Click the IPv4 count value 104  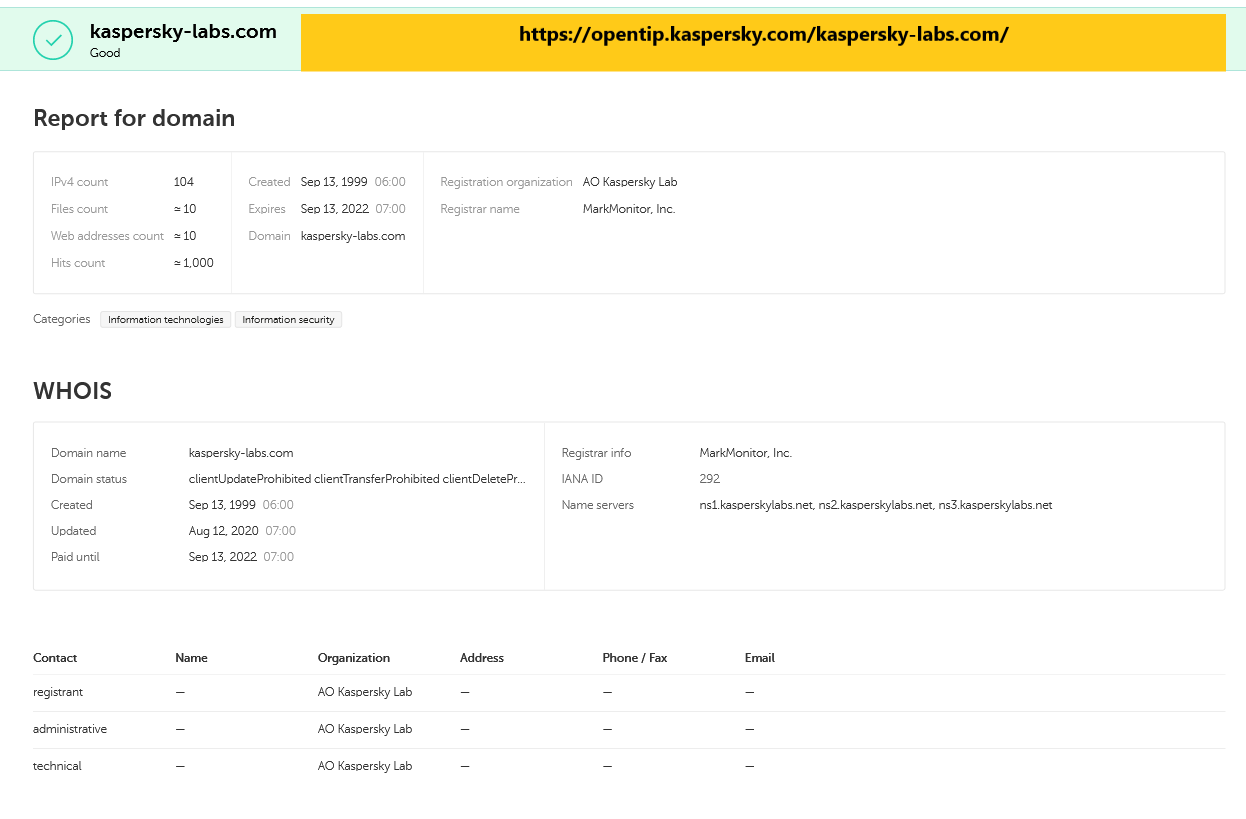tap(184, 182)
